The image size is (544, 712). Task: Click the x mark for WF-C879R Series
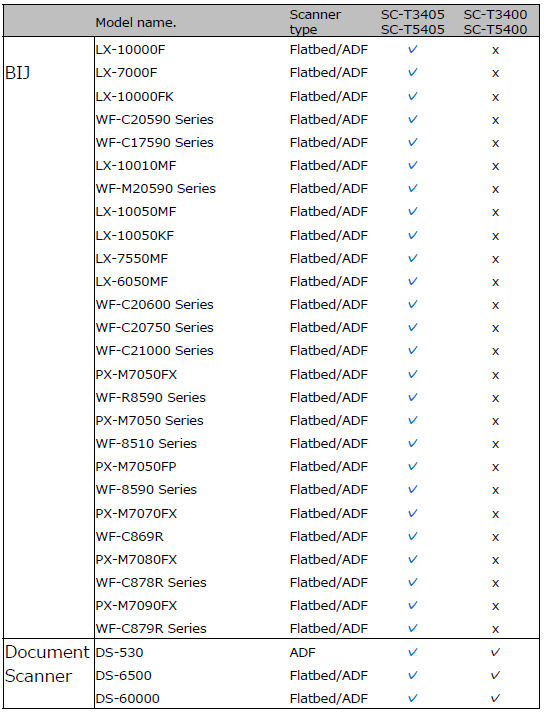[495, 629]
